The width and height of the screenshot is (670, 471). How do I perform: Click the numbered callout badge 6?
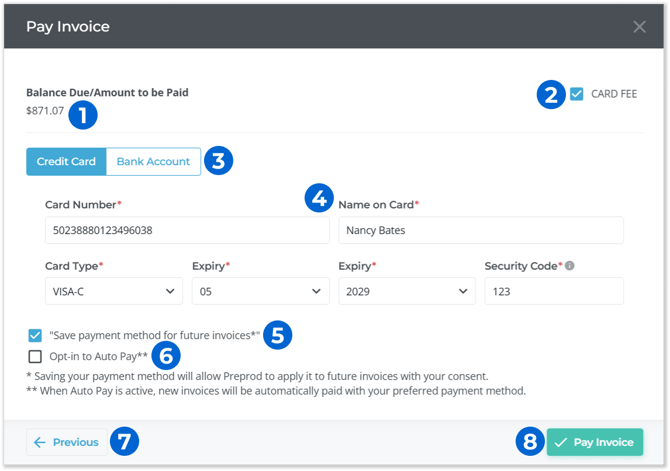click(166, 356)
